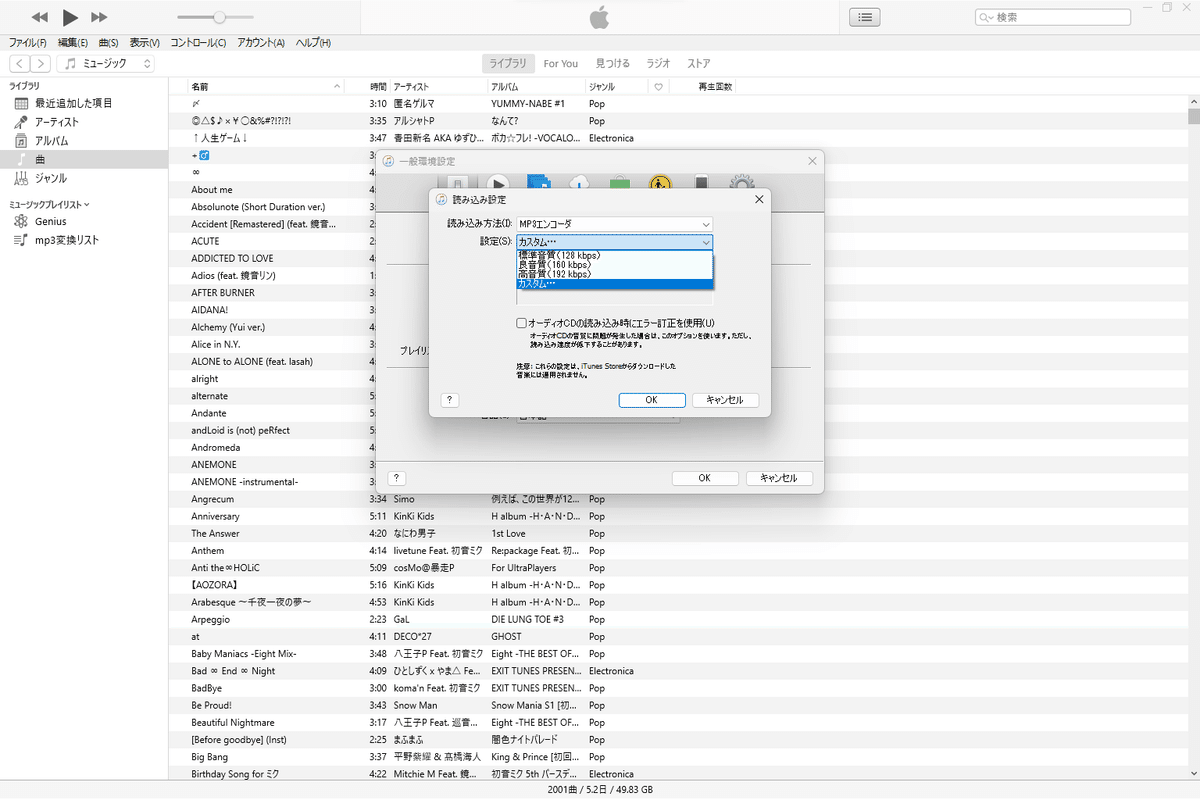
Task: Select the highlighted カスタム… list option
Action: (x=614, y=284)
